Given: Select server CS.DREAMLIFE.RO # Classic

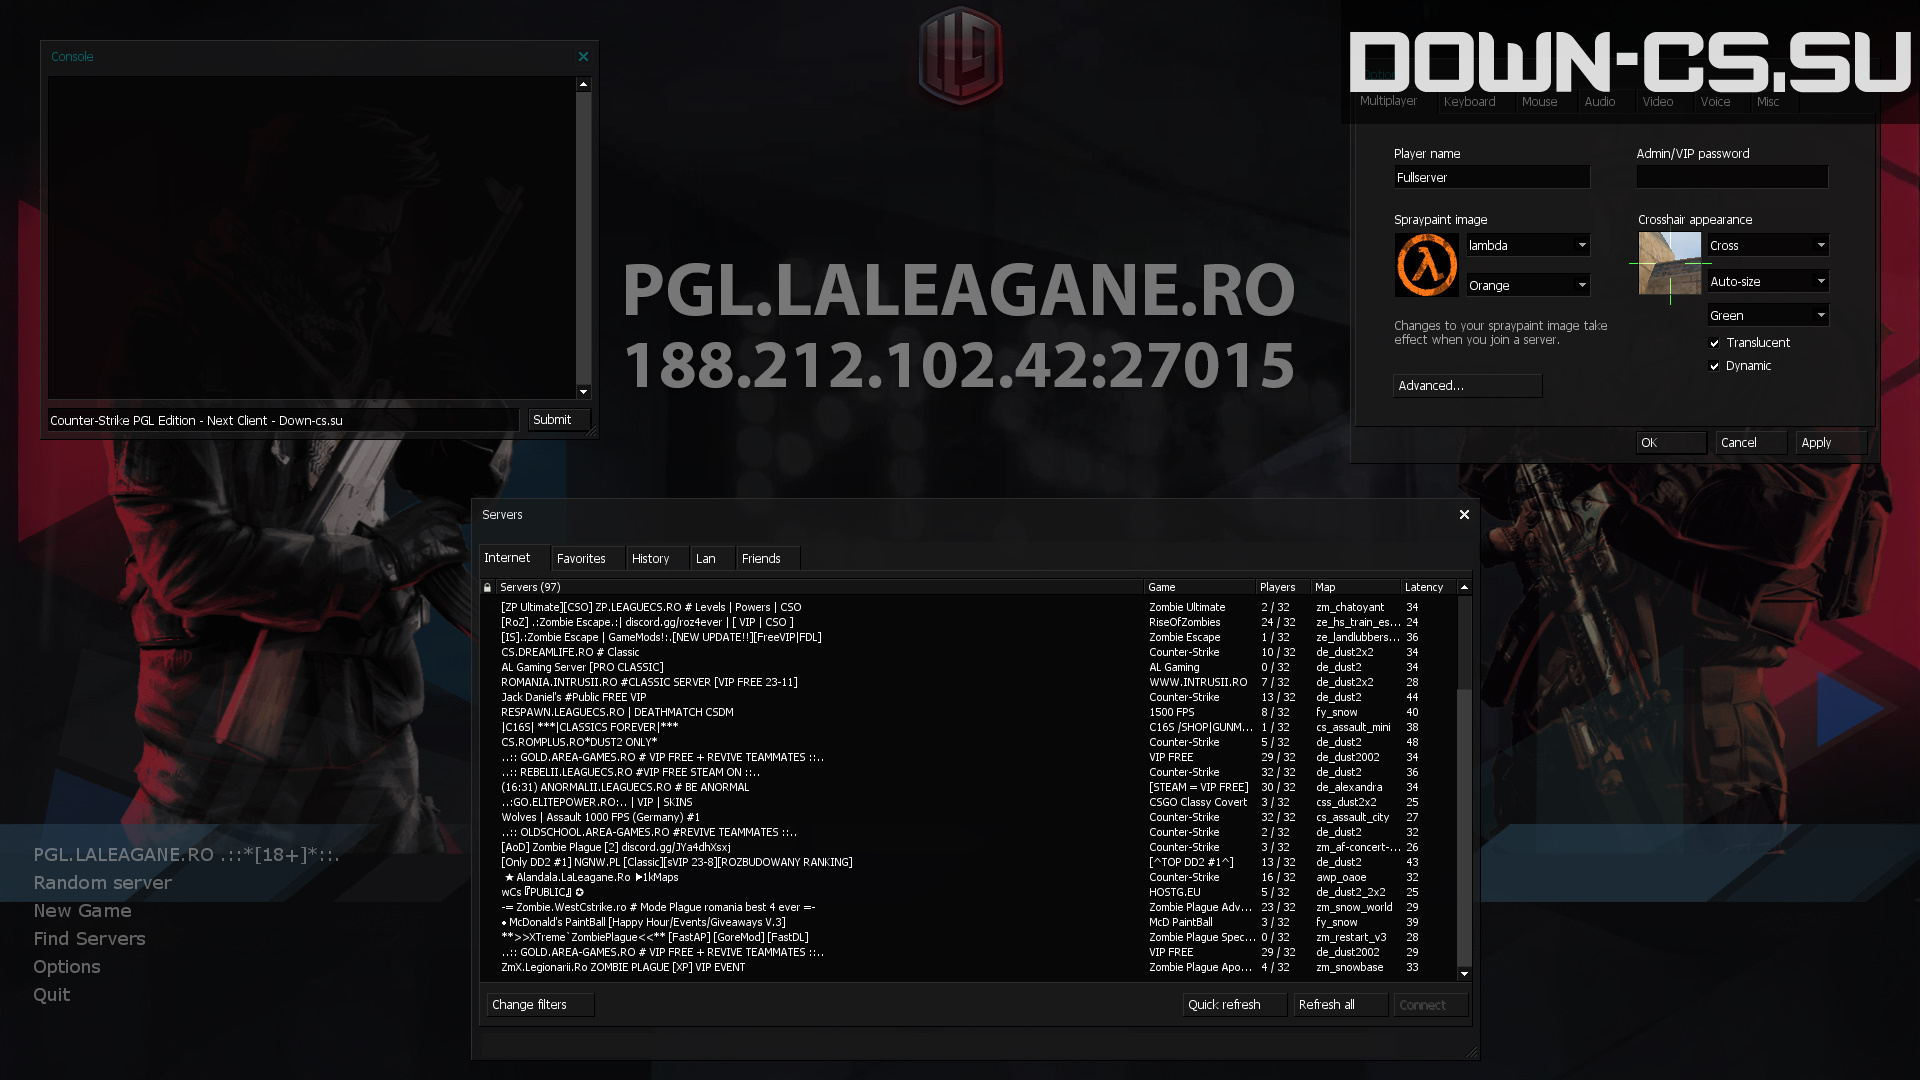Looking at the screenshot, I should point(968,653).
